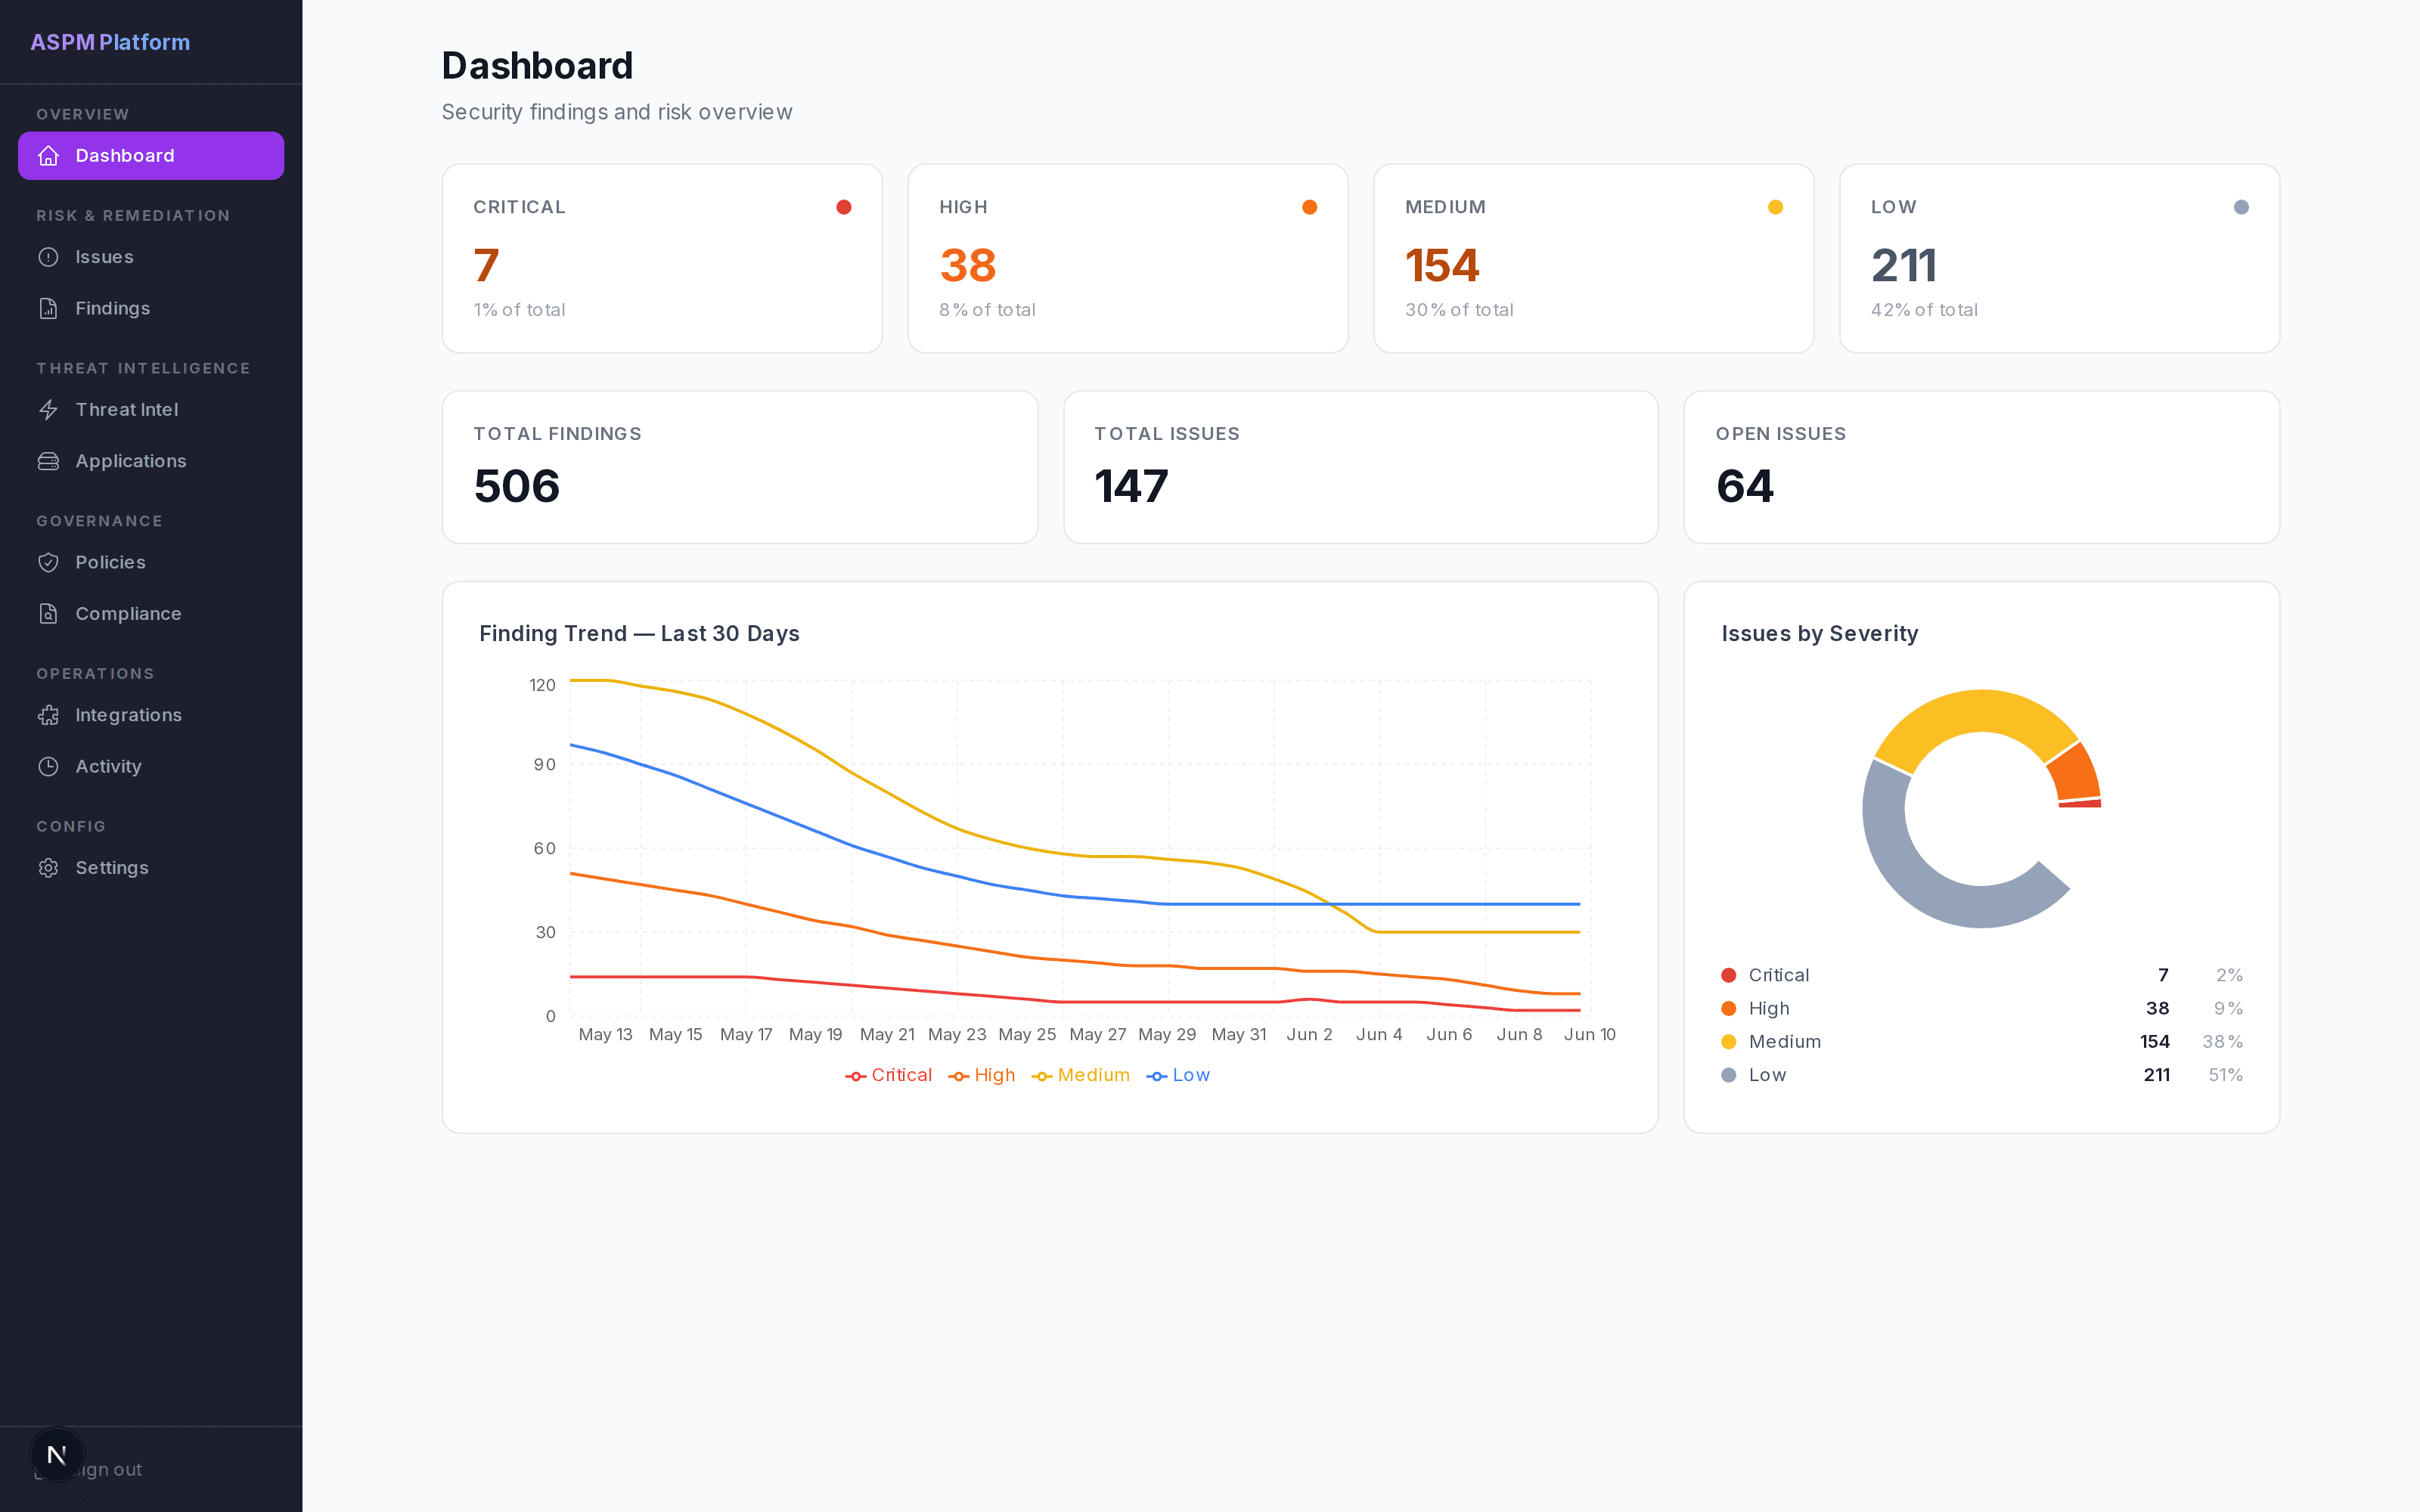2420x1512 pixels.
Task: Go to Integrations page
Action: click(x=151, y=715)
